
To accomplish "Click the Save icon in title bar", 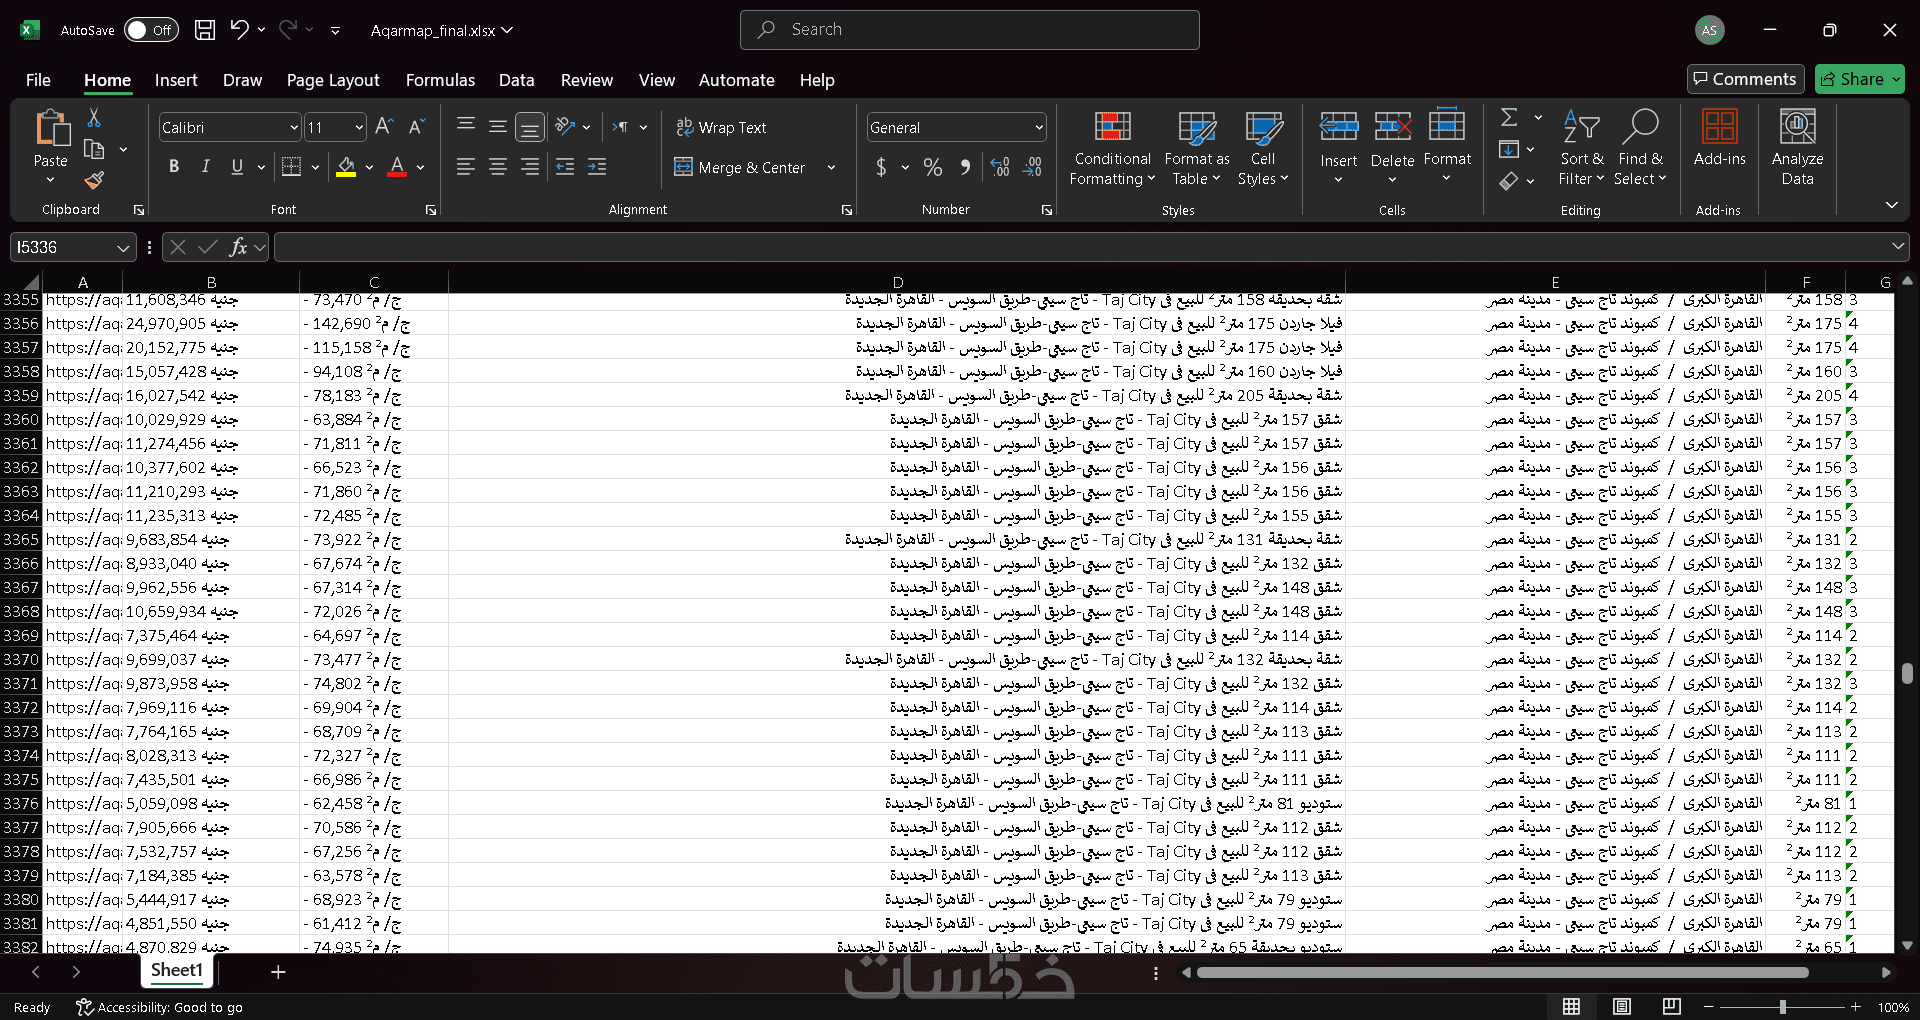I will click(205, 30).
